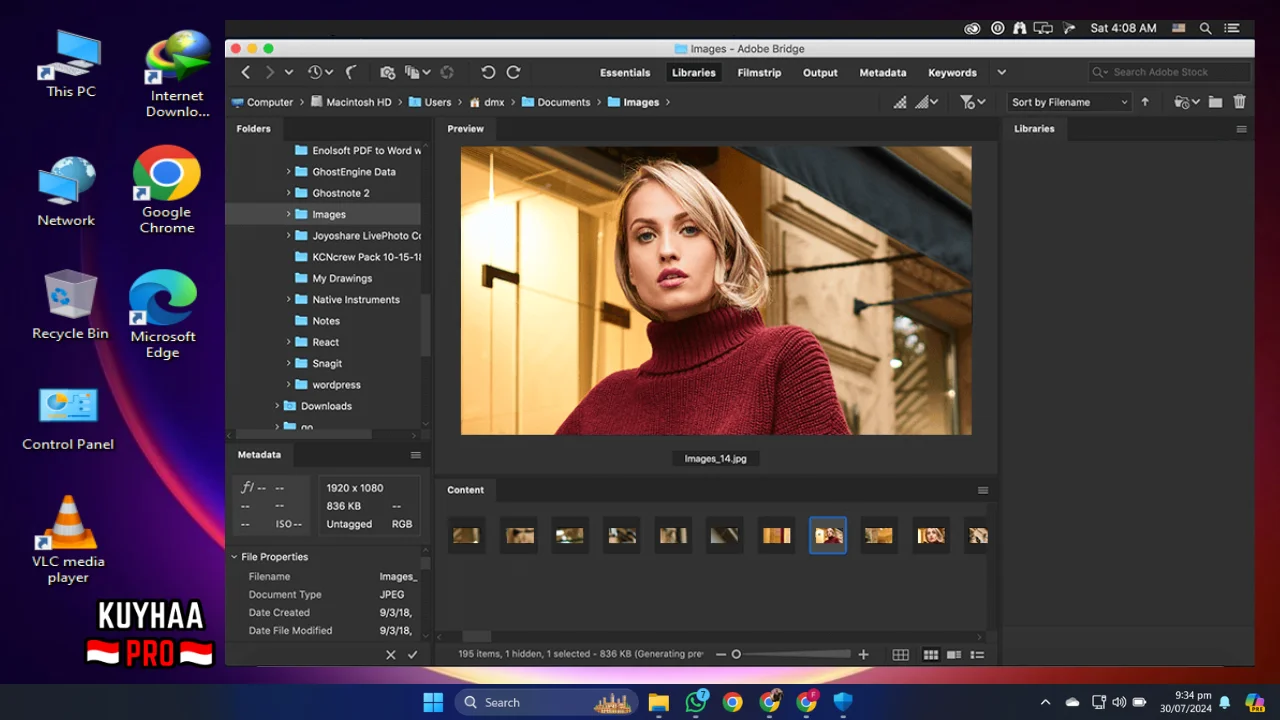Viewport: 1280px width, 720px height.
Task: Select the wordpress folder
Action: (x=336, y=385)
